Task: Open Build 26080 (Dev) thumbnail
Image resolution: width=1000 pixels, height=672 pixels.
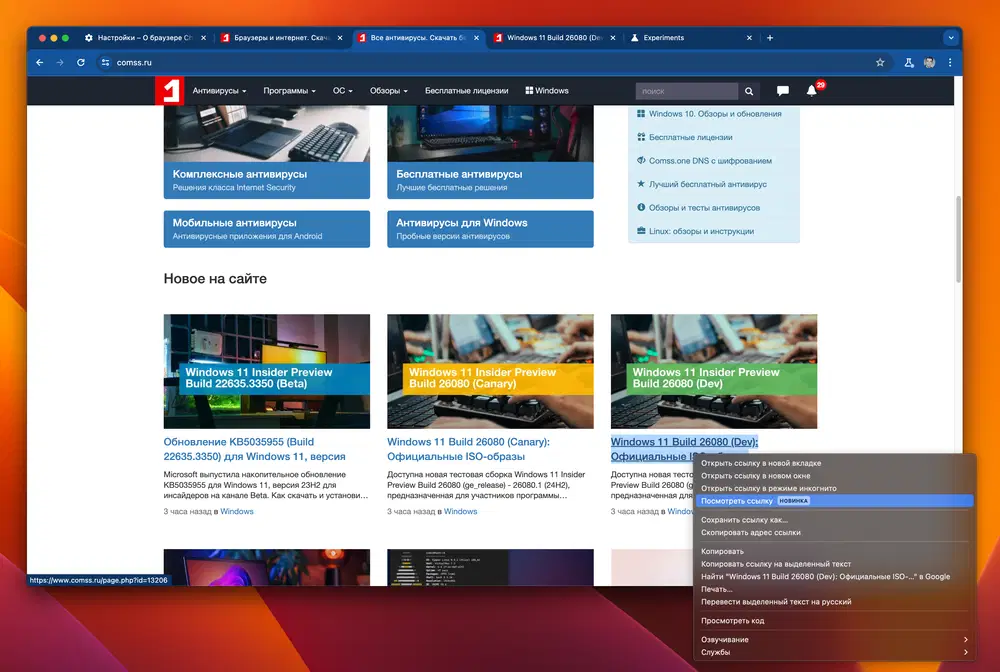Action: pos(714,371)
